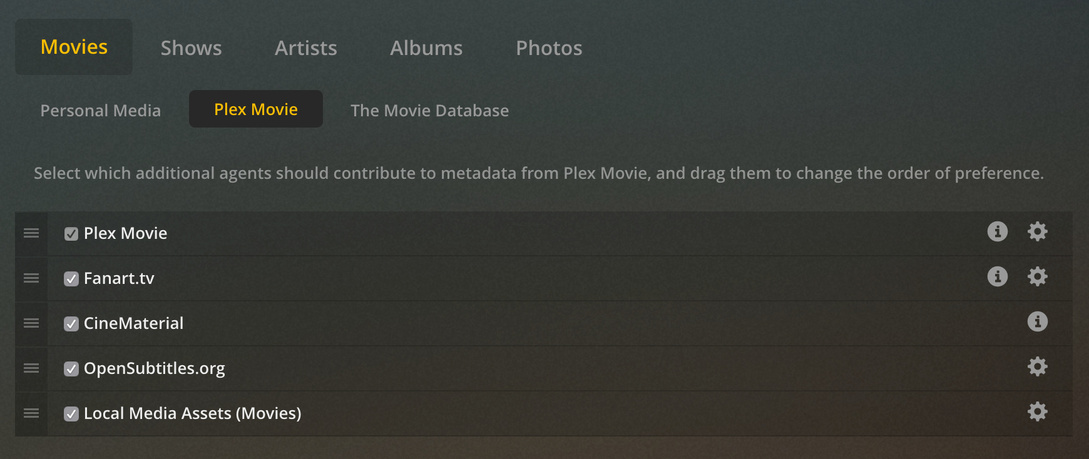Uncheck the Plex Movie checkbox

(71, 234)
